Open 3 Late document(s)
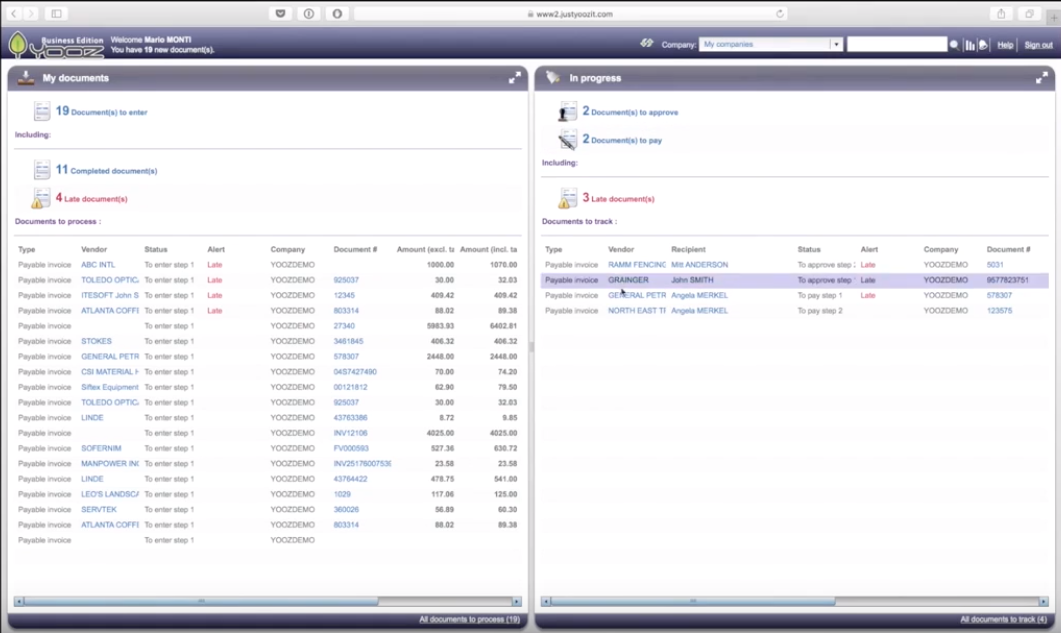Image resolution: width=1061 pixels, height=633 pixels. pos(618,198)
